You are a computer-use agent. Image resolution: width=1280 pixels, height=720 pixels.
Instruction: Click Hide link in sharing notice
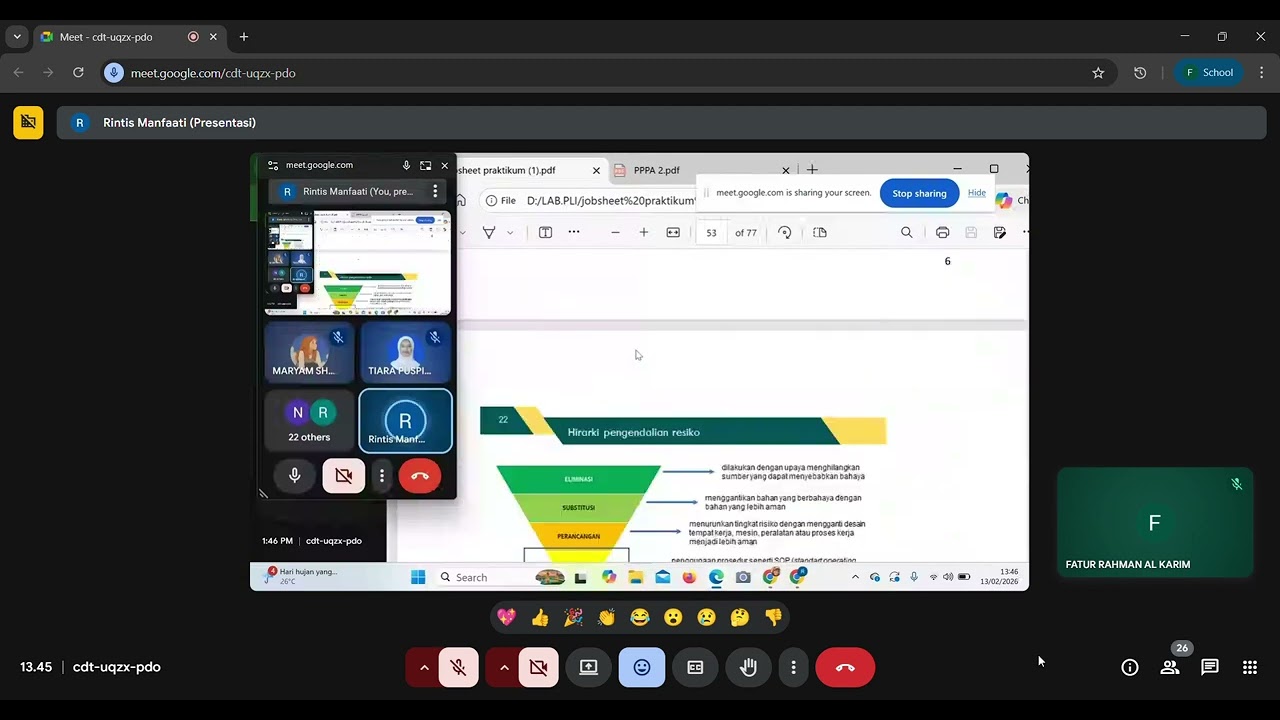point(977,193)
